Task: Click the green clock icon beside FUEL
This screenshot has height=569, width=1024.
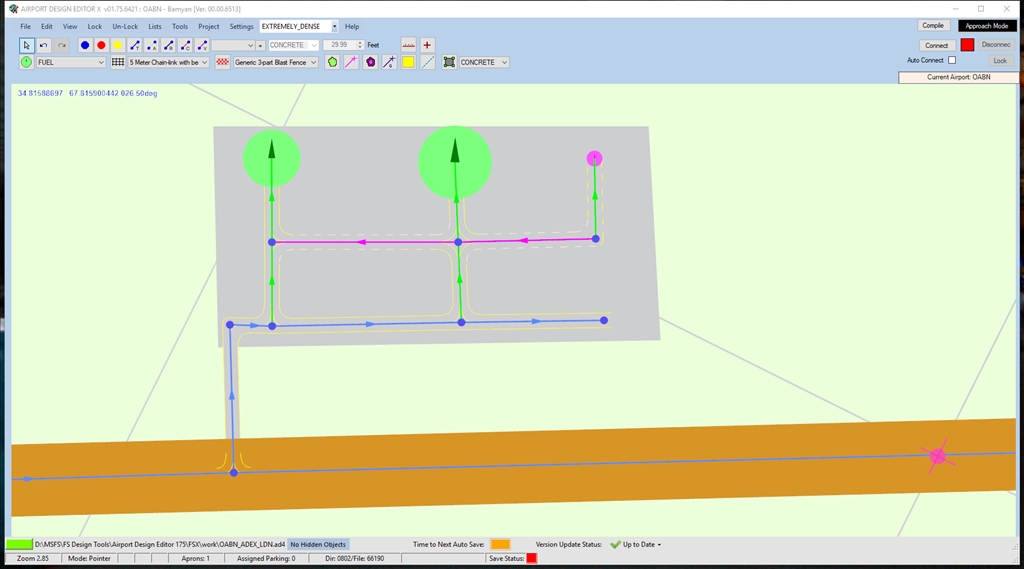Action: point(26,62)
